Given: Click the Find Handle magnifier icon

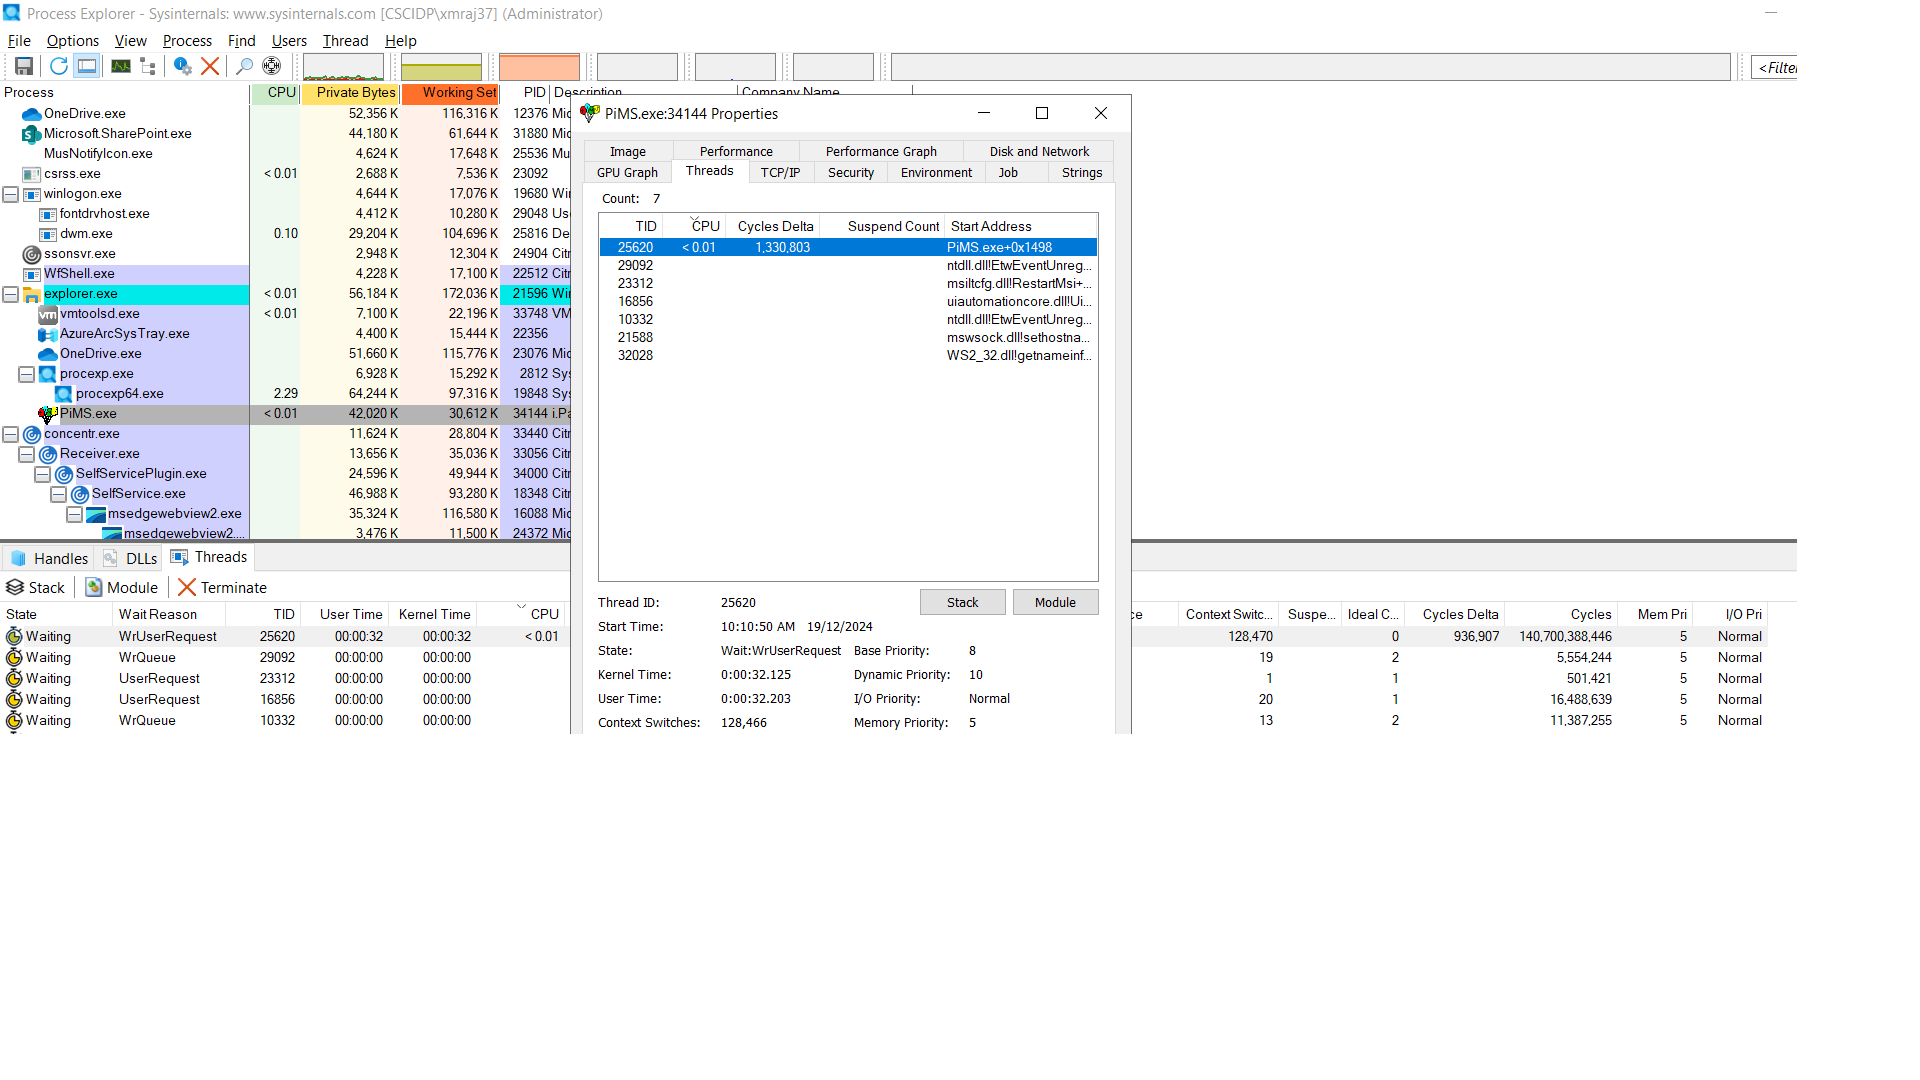Looking at the screenshot, I should 244,66.
